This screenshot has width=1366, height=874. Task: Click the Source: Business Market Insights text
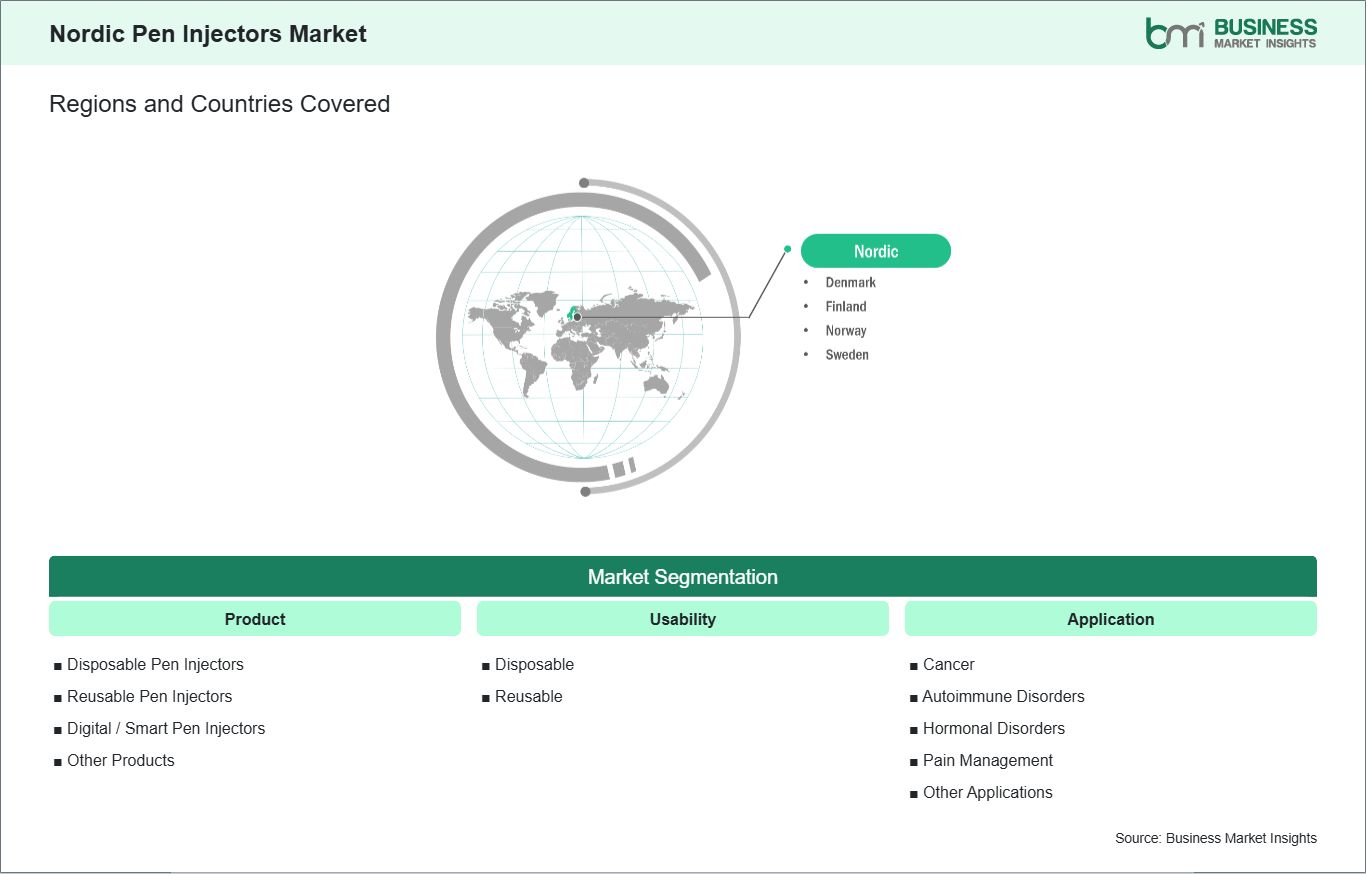pos(1216,838)
